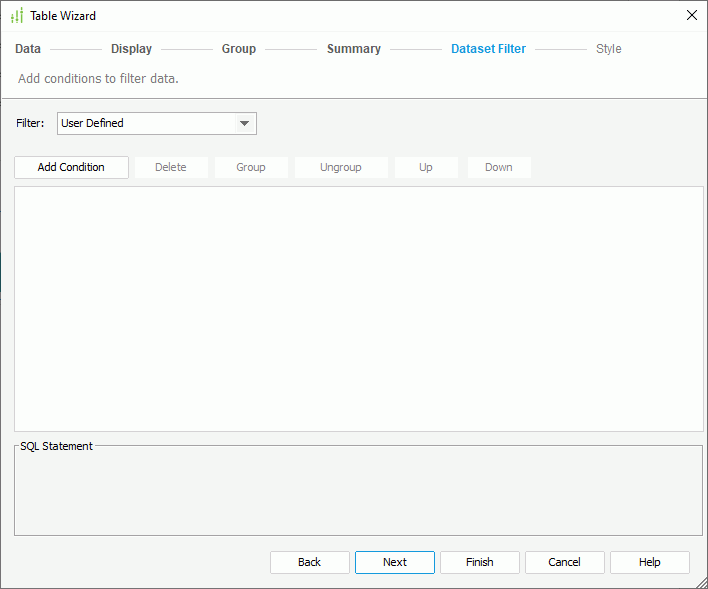
Task: Proceed with the Next button
Action: click(394, 562)
